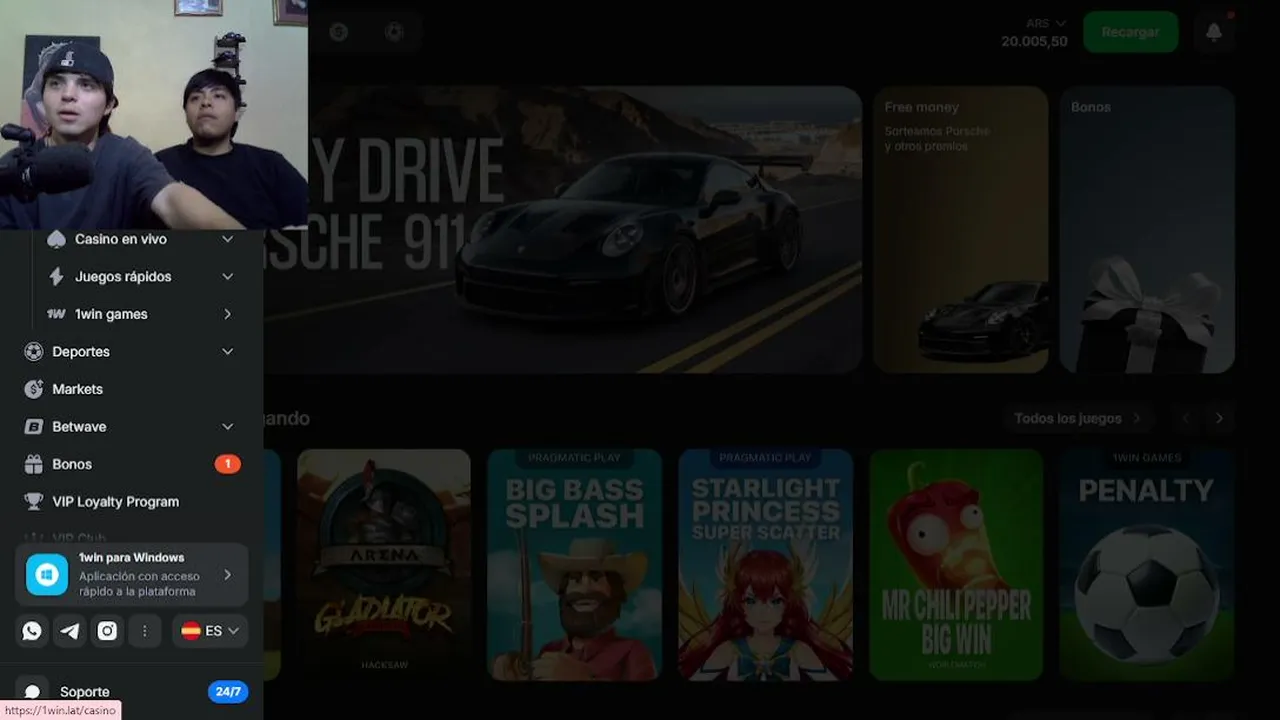Expand the Juegos rápidos chevron
The image size is (1280, 720).
pos(227,276)
